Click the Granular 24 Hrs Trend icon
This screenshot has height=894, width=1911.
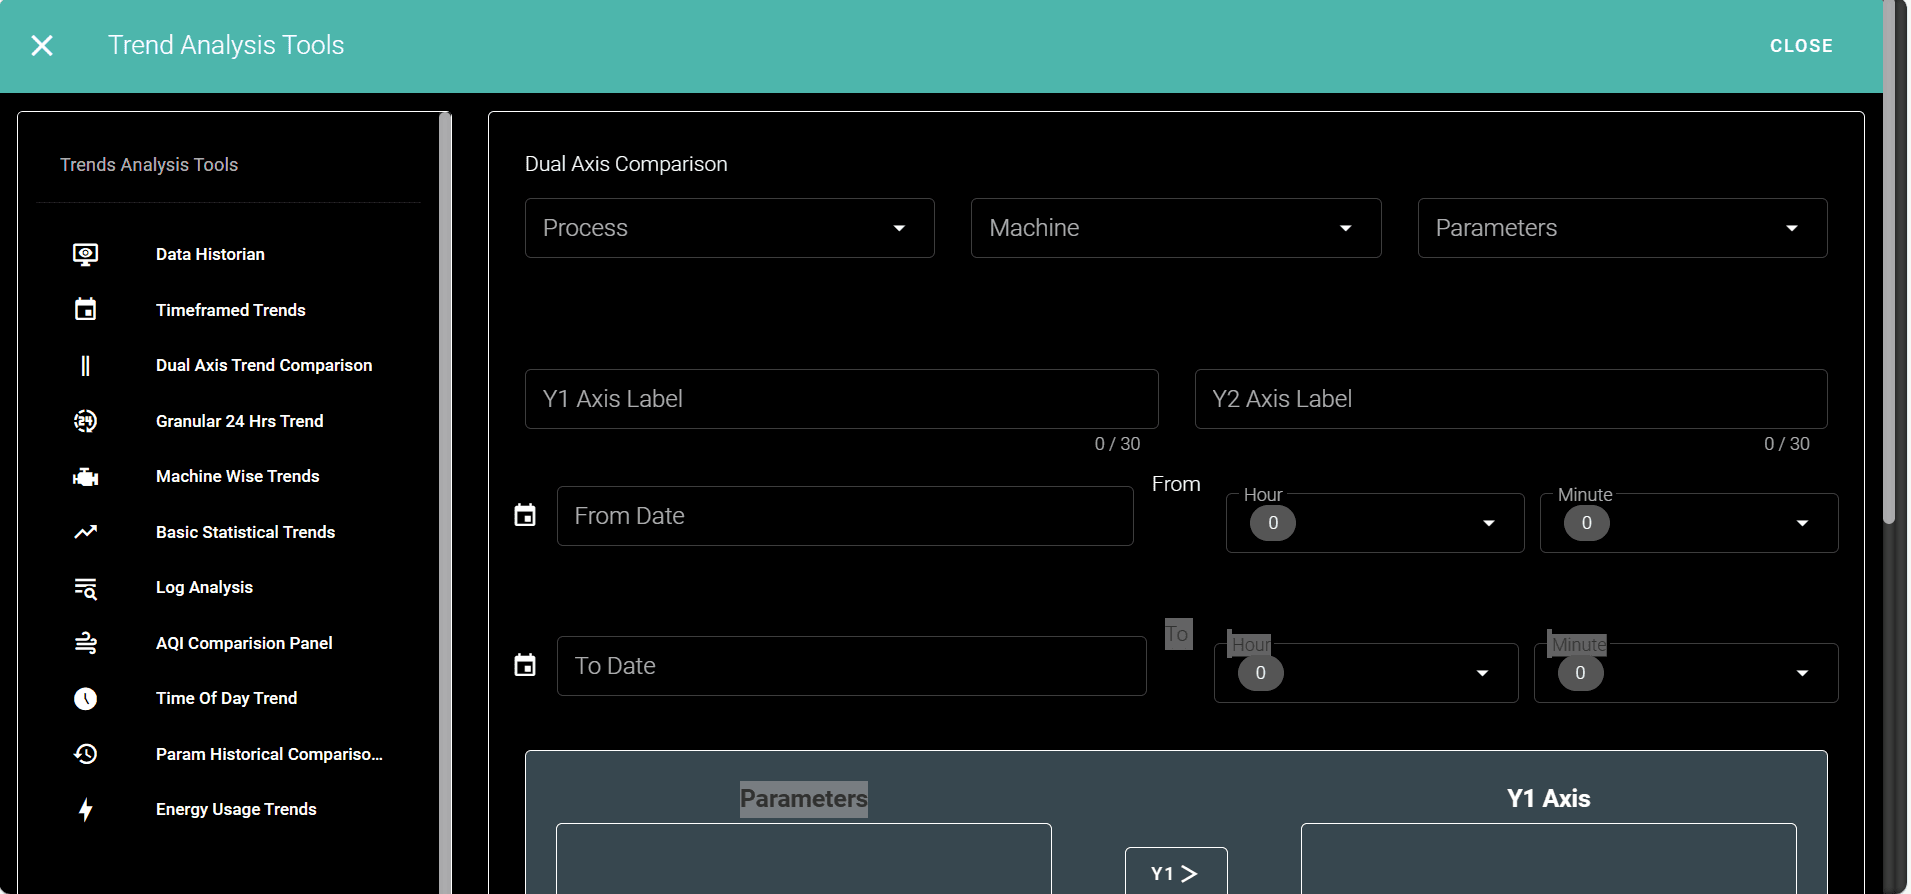pyautogui.click(x=86, y=421)
